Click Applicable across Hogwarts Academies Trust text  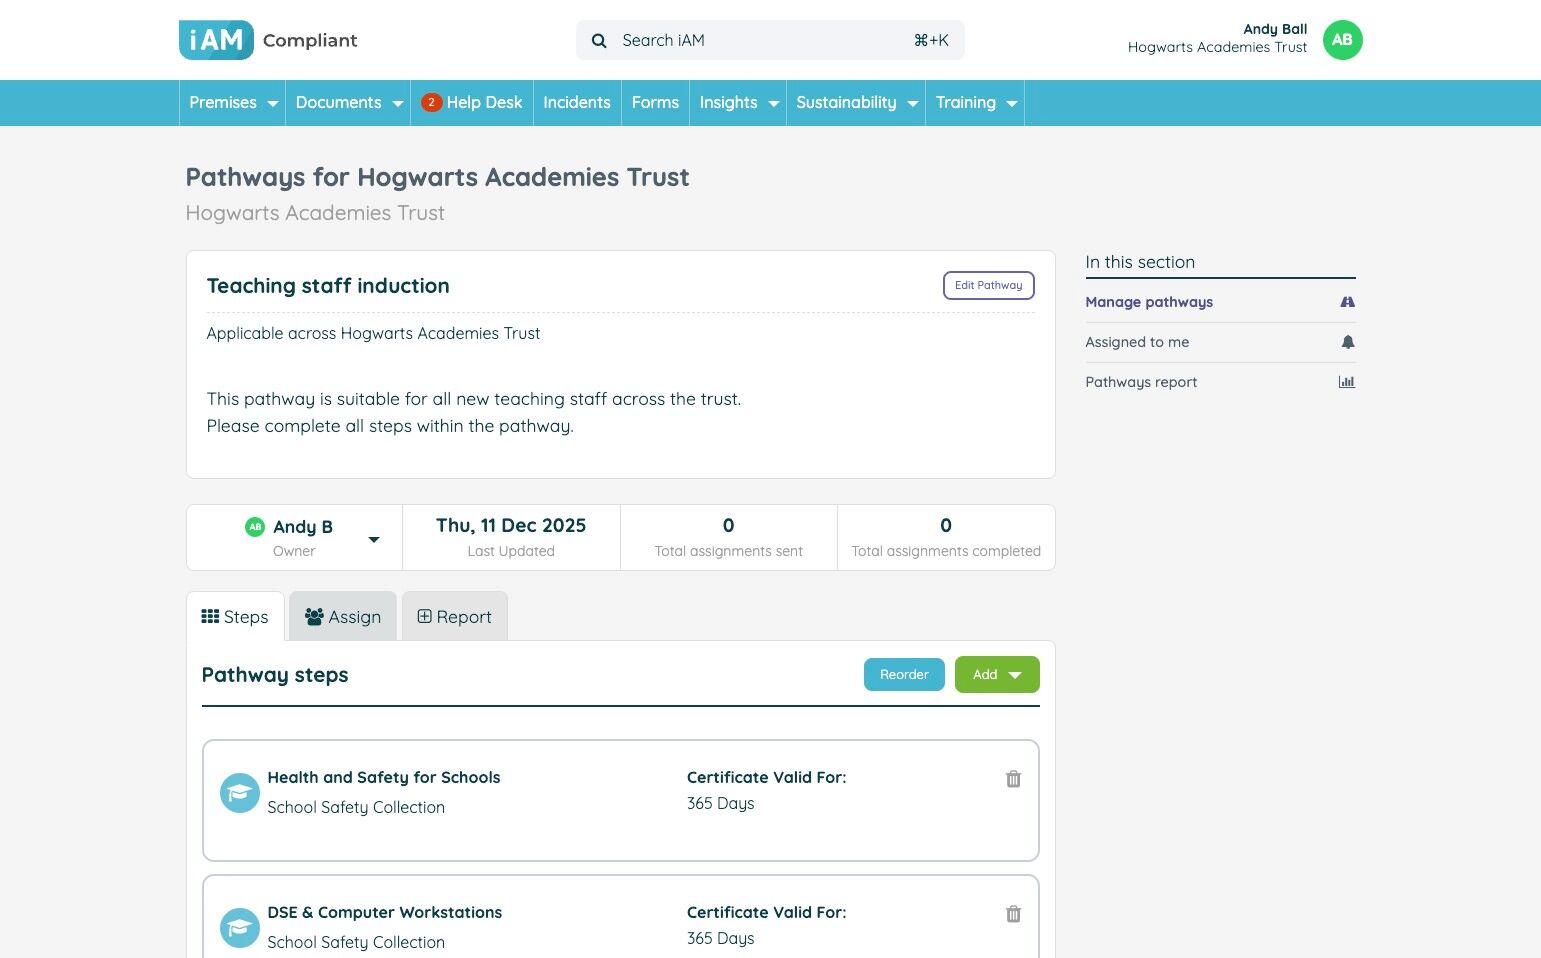(373, 334)
